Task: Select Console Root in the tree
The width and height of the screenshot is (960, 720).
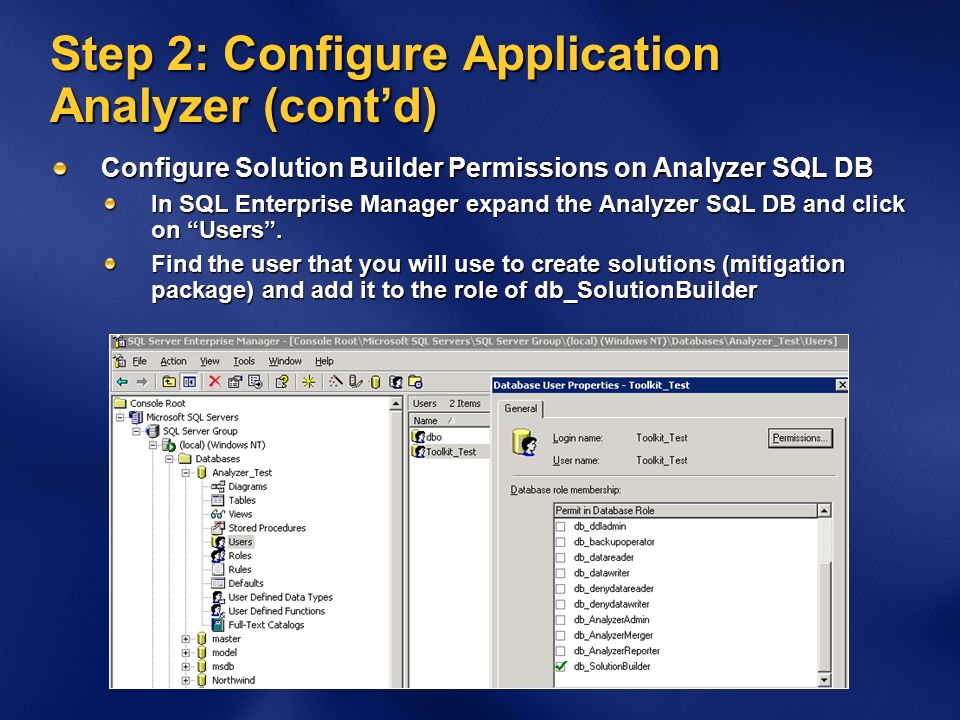Action: tap(157, 403)
